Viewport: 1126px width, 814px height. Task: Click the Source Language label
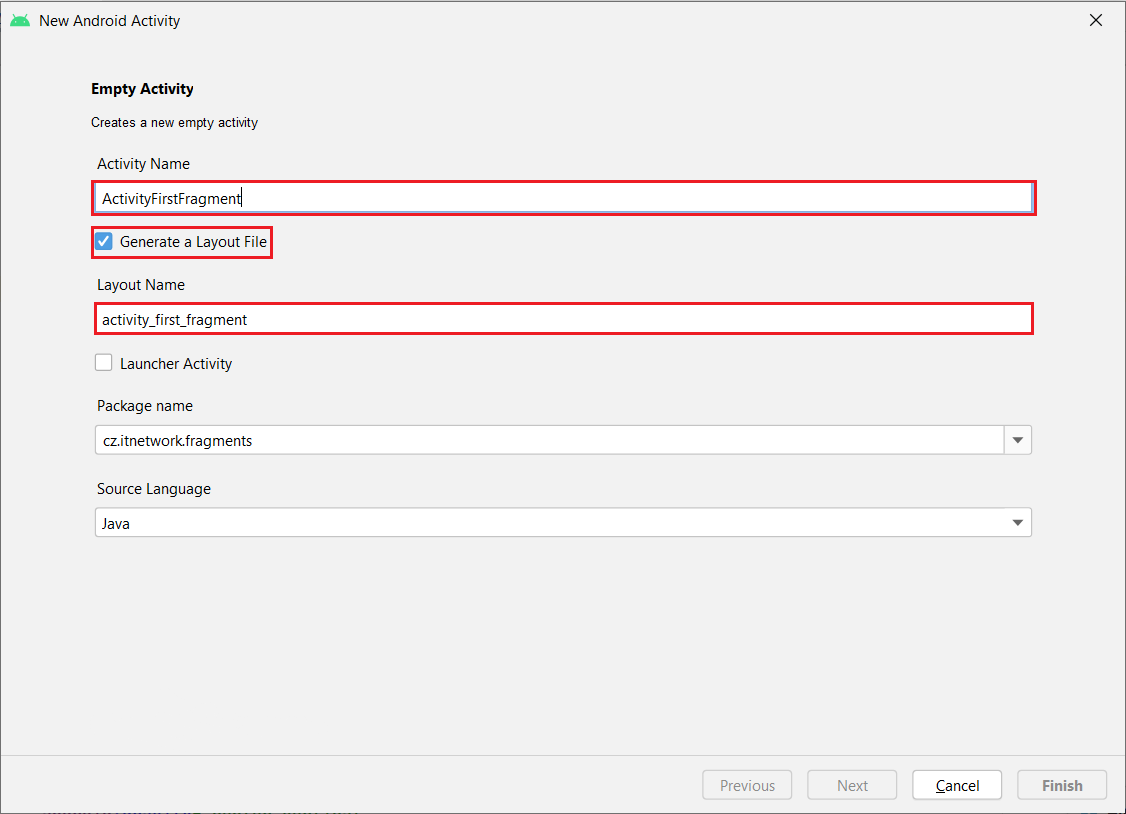point(154,489)
